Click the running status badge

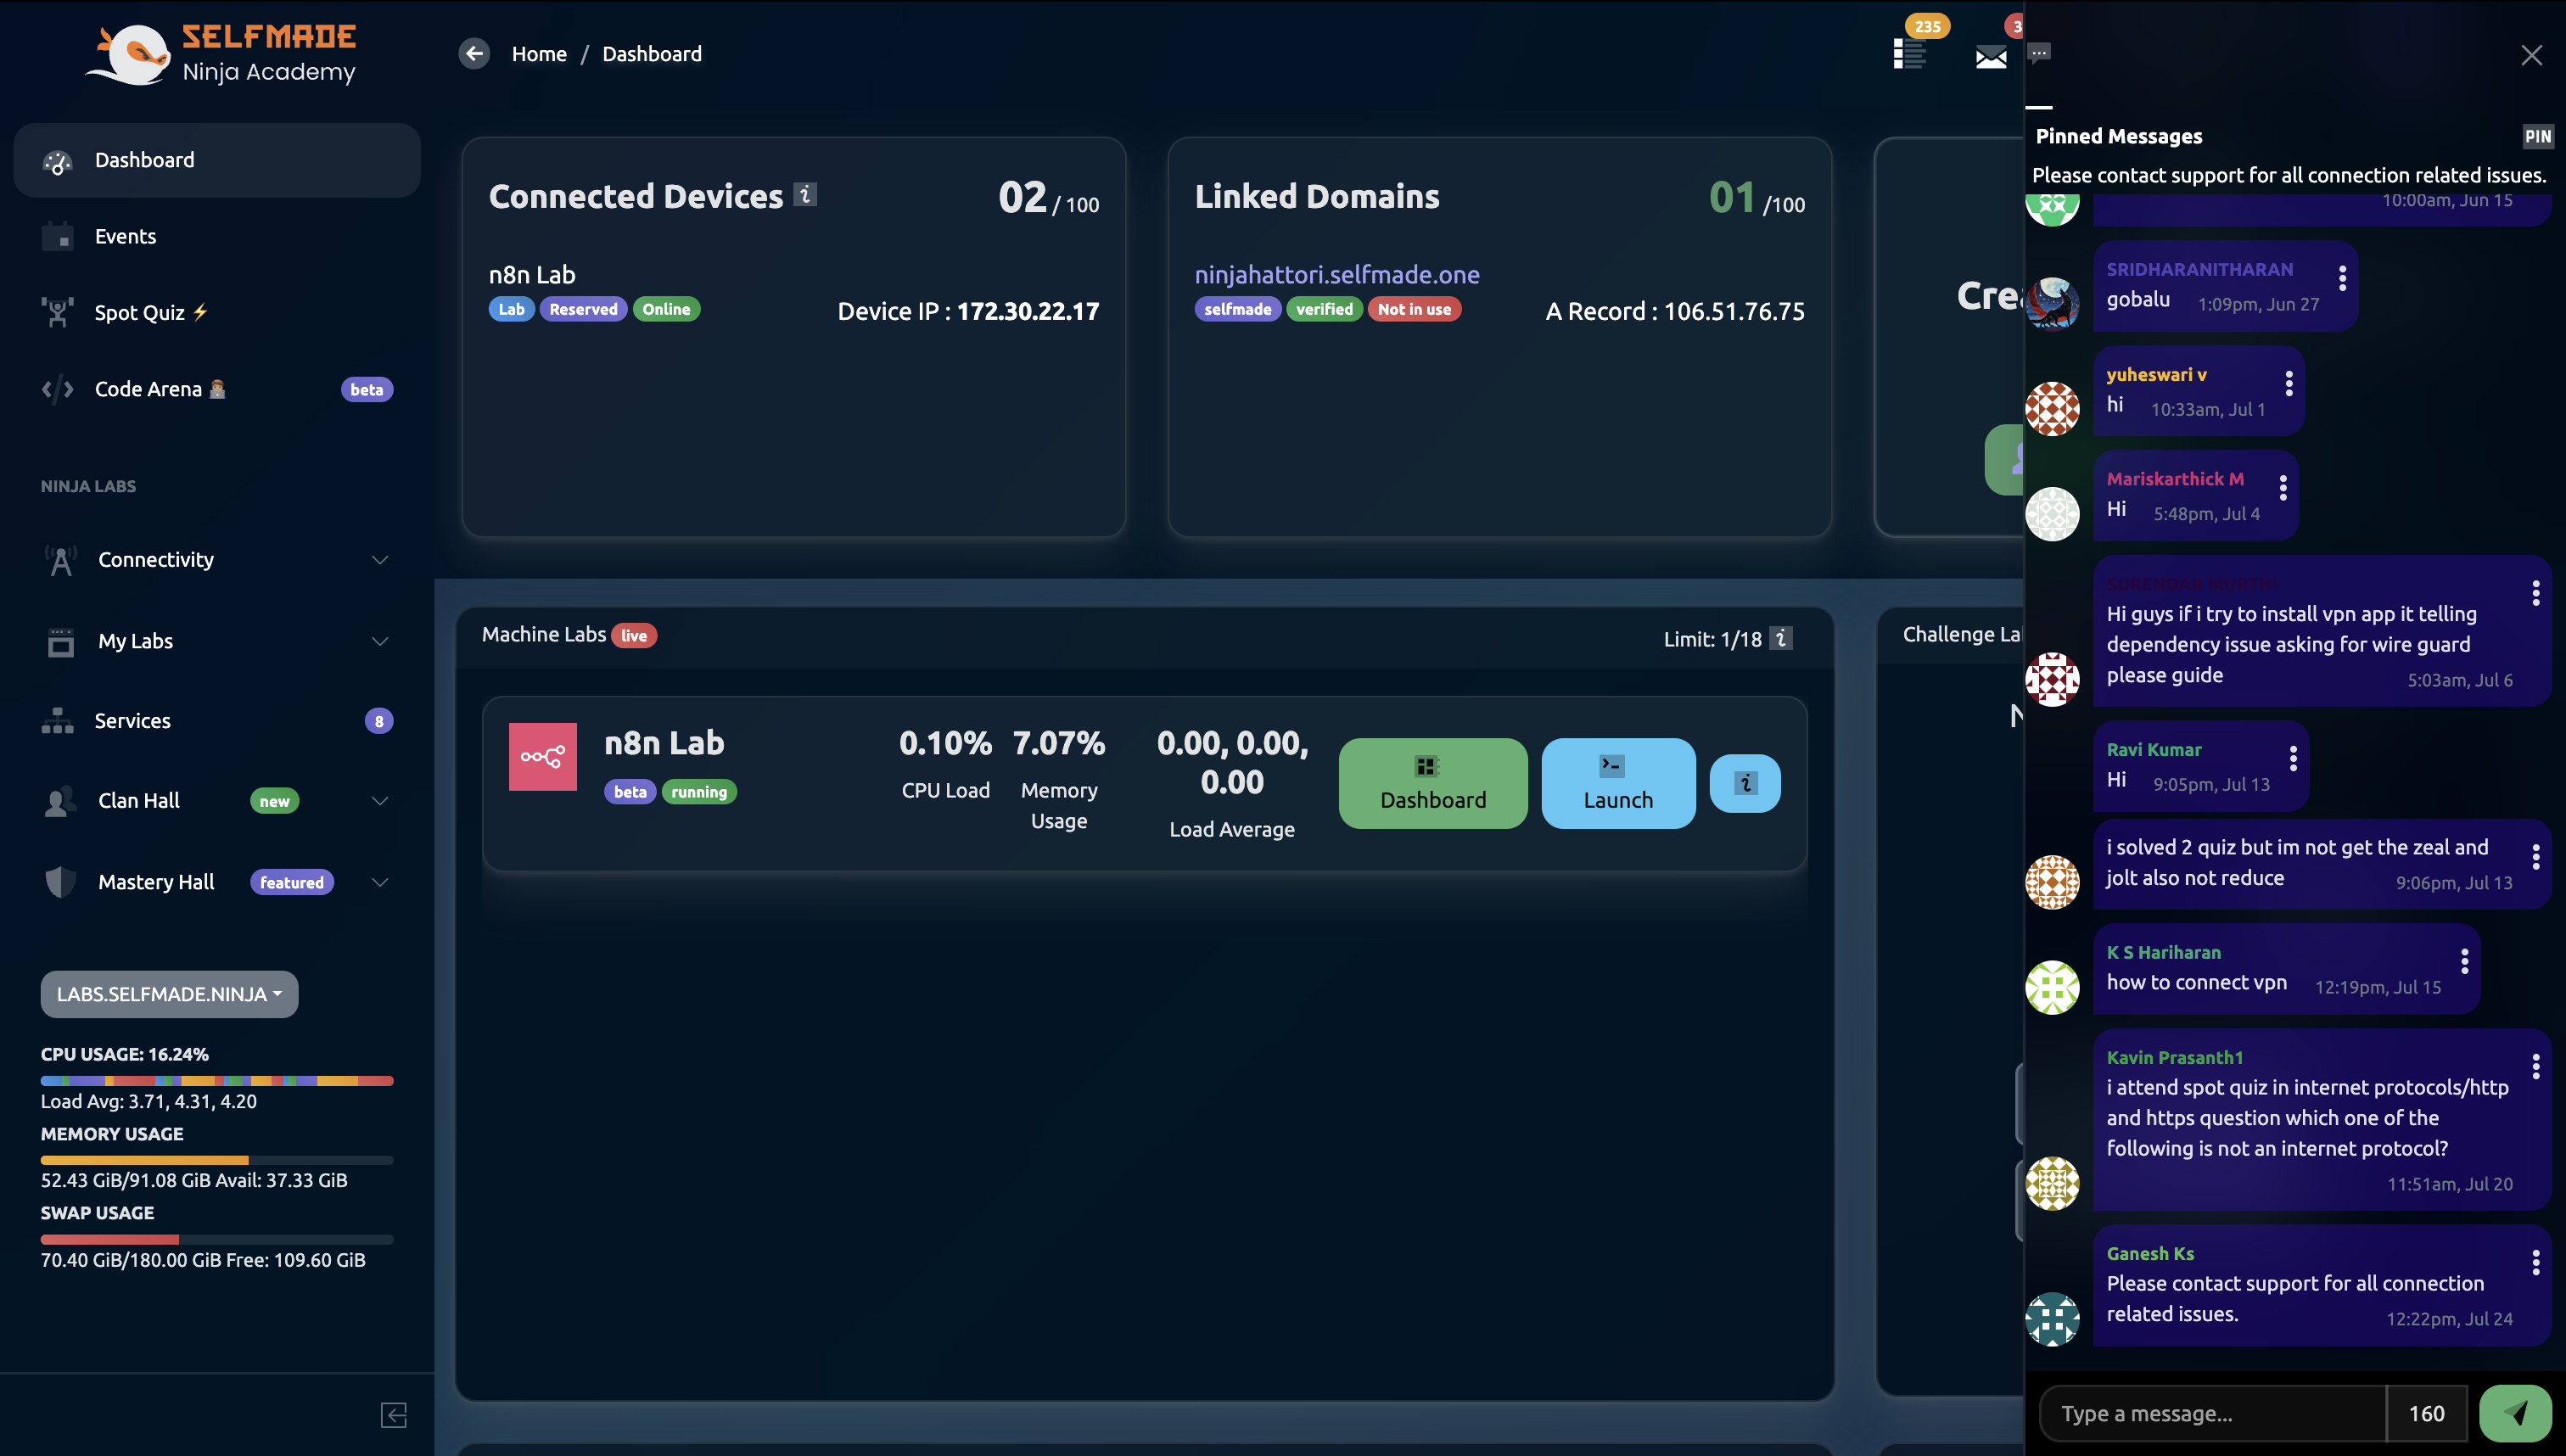pyautogui.click(x=699, y=792)
